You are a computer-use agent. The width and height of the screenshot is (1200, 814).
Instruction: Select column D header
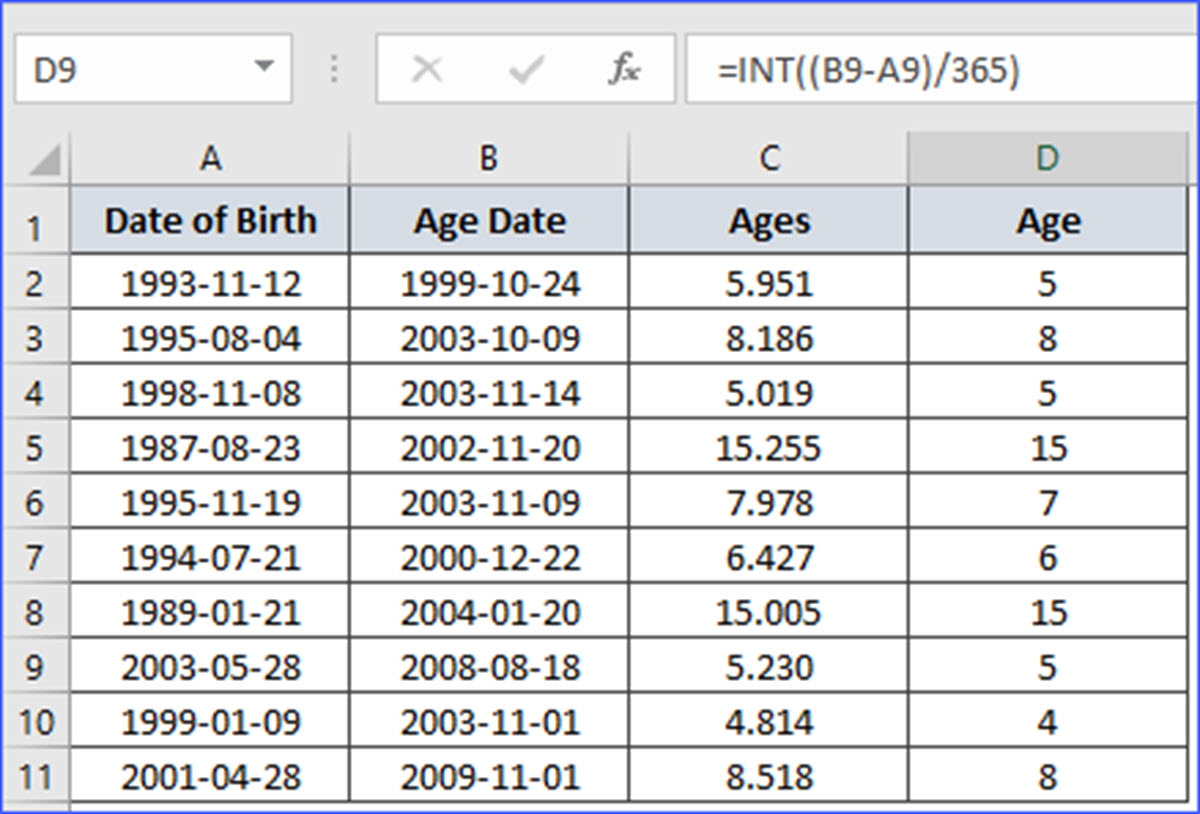coord(1048,159)
